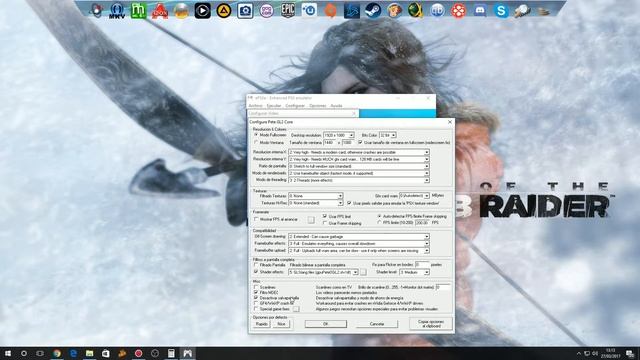Viewport: 640px width, 360px height.
Task: Open the red 'A' app in dock
Action: 160,11
